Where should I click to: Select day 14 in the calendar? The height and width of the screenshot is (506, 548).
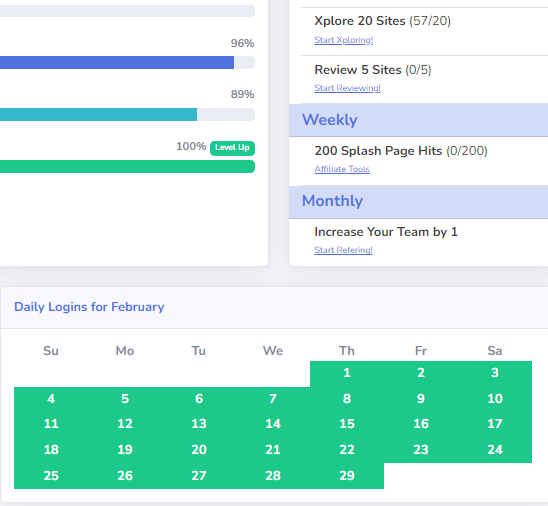273,424
